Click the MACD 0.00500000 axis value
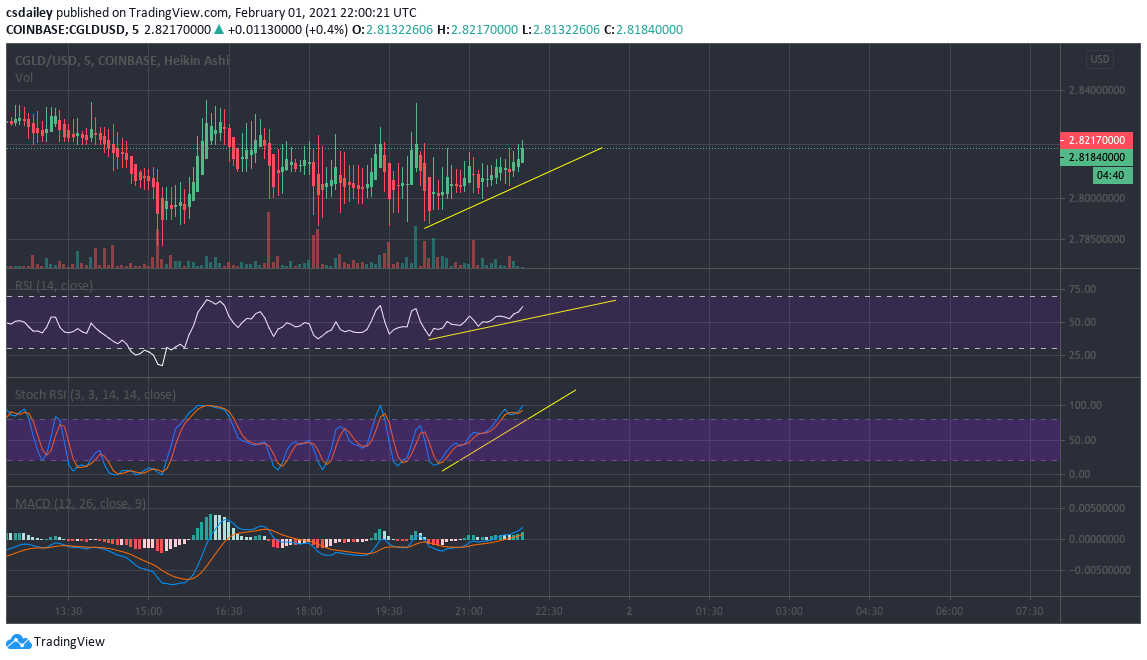Viewport: 1147px width, 660px height. pos(1097,508)
